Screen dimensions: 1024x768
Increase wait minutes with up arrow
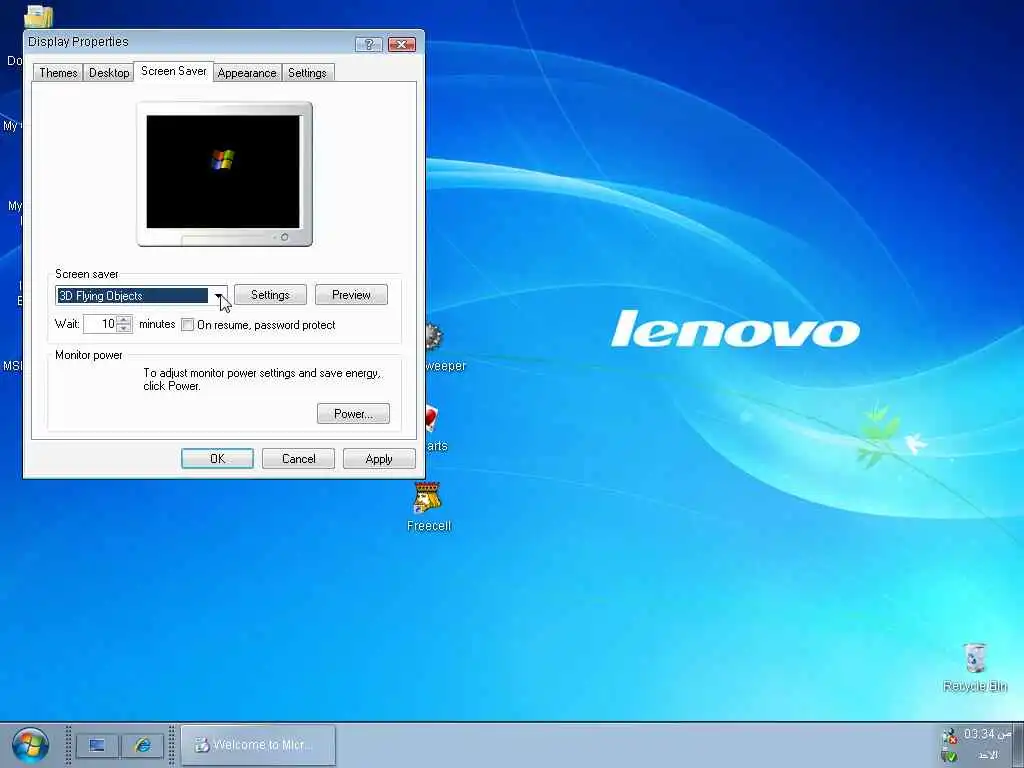point(124,319)
